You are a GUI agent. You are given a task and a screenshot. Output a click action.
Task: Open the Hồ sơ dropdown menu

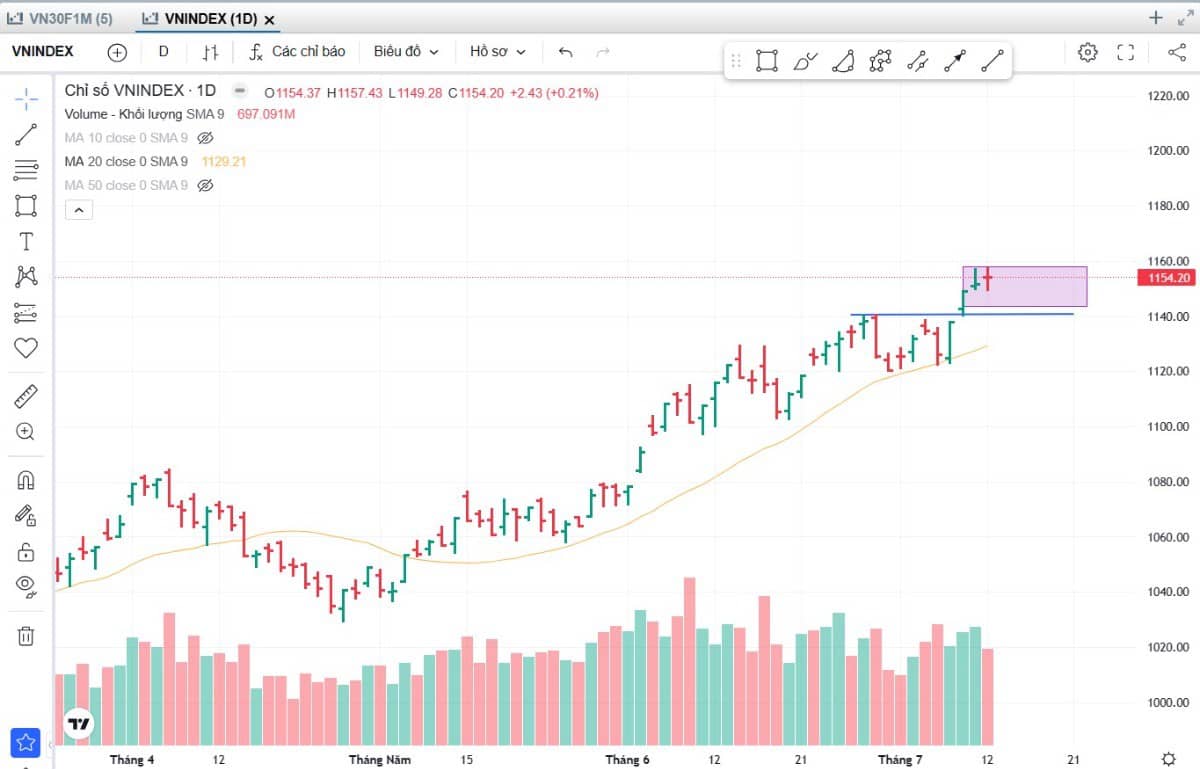click(x=497, y=52)
